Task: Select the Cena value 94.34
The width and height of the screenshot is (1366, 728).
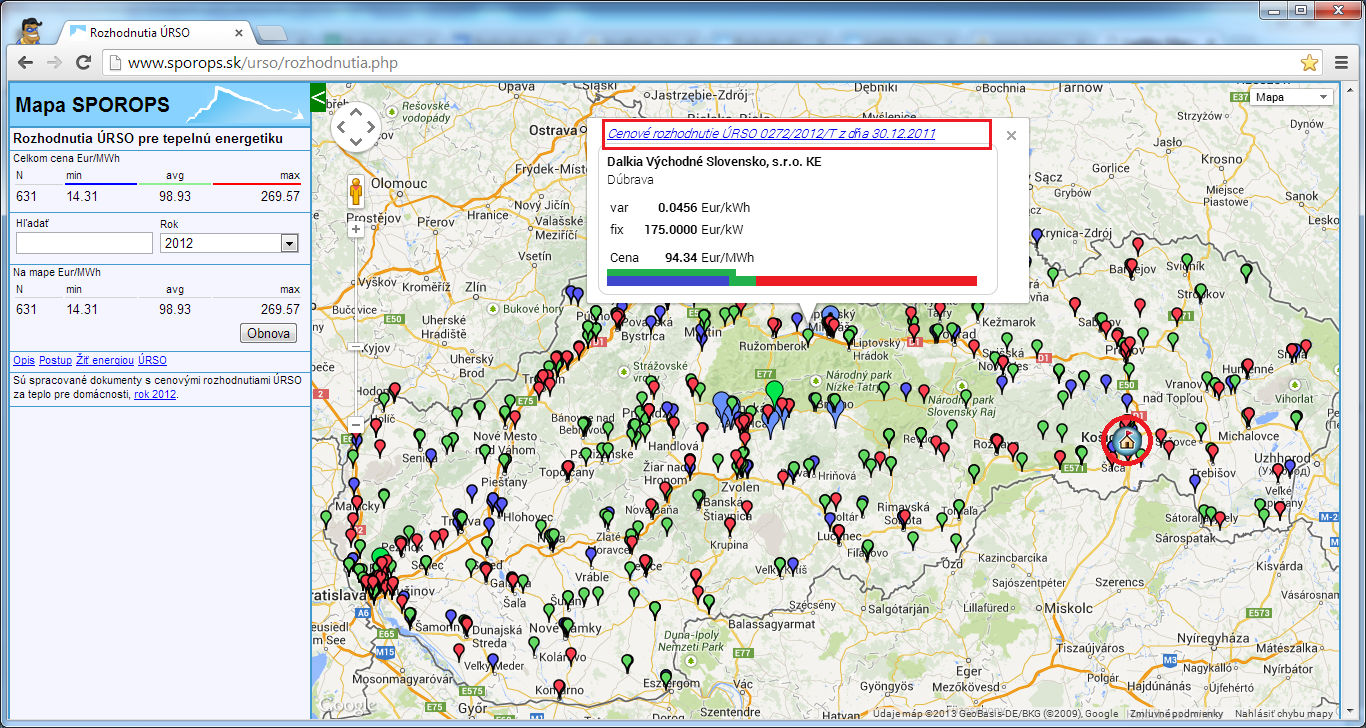Action: (681, 258)
